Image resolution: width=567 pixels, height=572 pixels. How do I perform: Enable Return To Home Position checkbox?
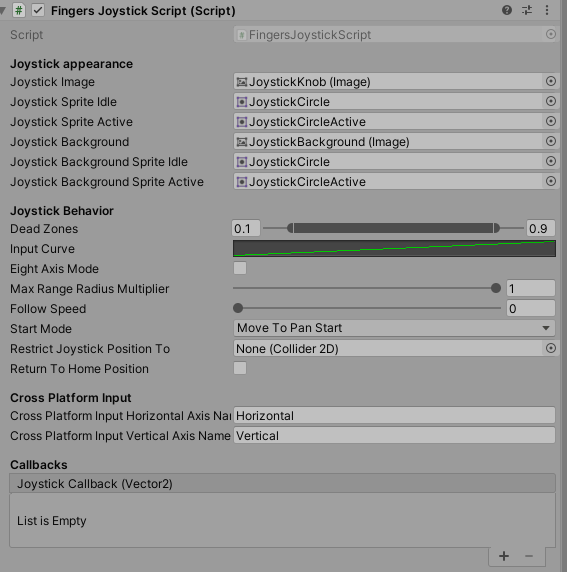pyautogui.click(x=240, y=368)
